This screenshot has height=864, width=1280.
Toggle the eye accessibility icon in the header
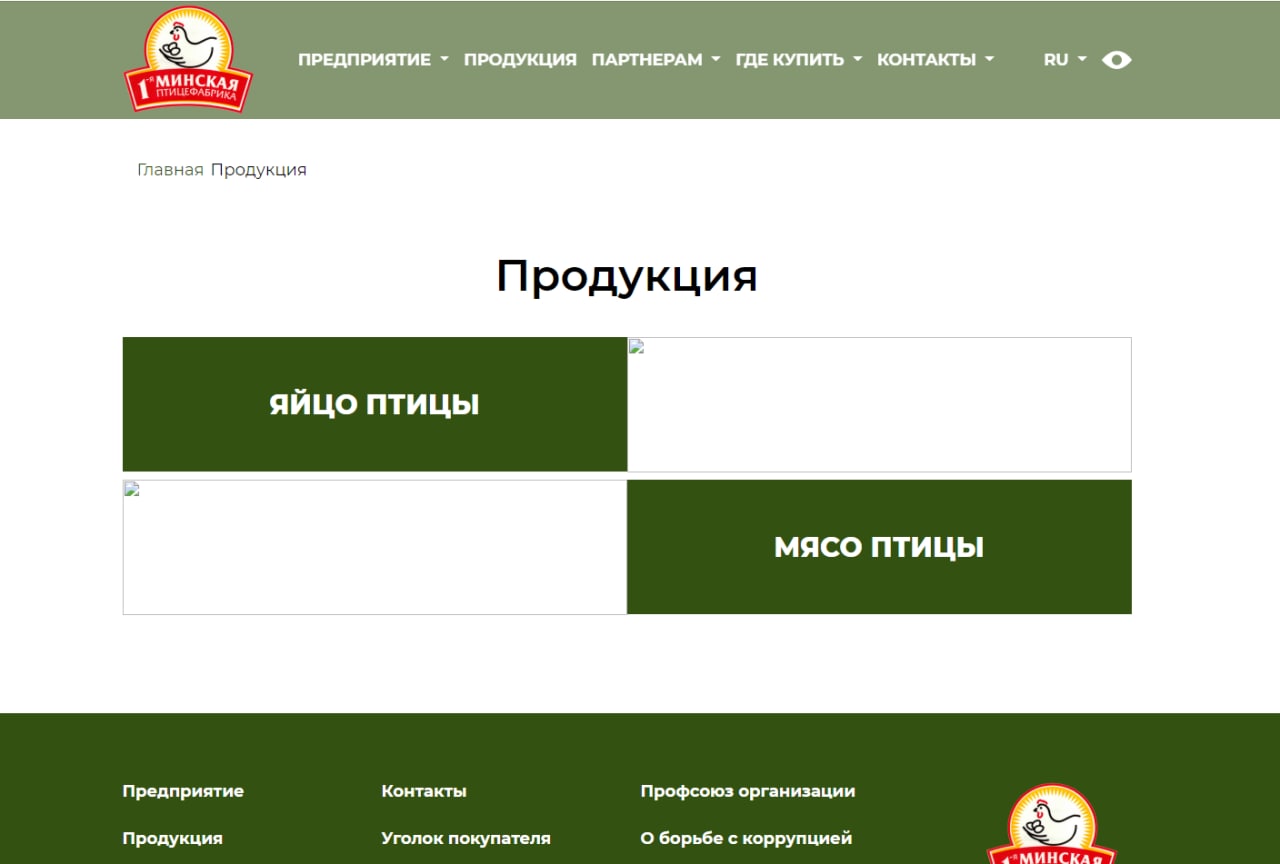pos(1116,60)
